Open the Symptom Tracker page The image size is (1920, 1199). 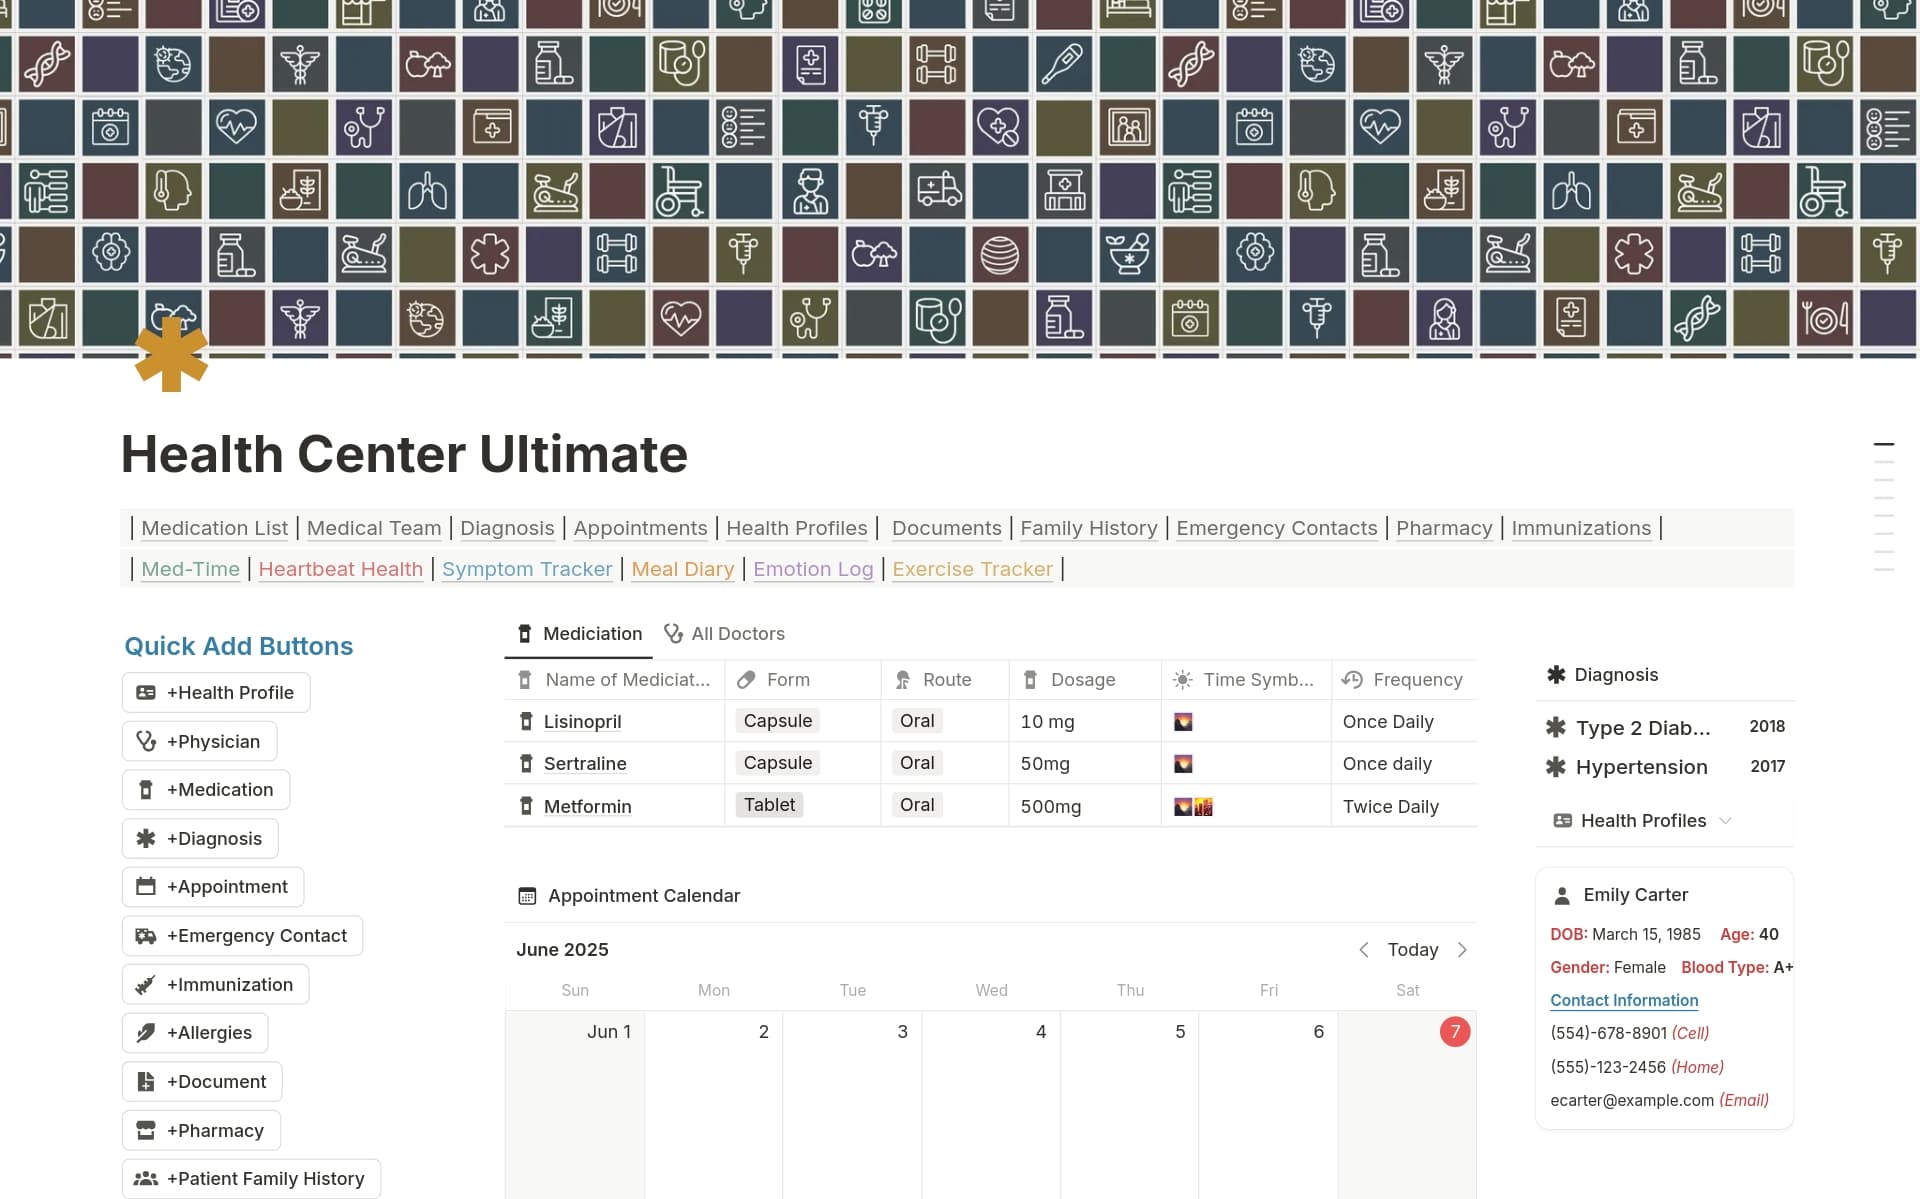coord(527,569)
